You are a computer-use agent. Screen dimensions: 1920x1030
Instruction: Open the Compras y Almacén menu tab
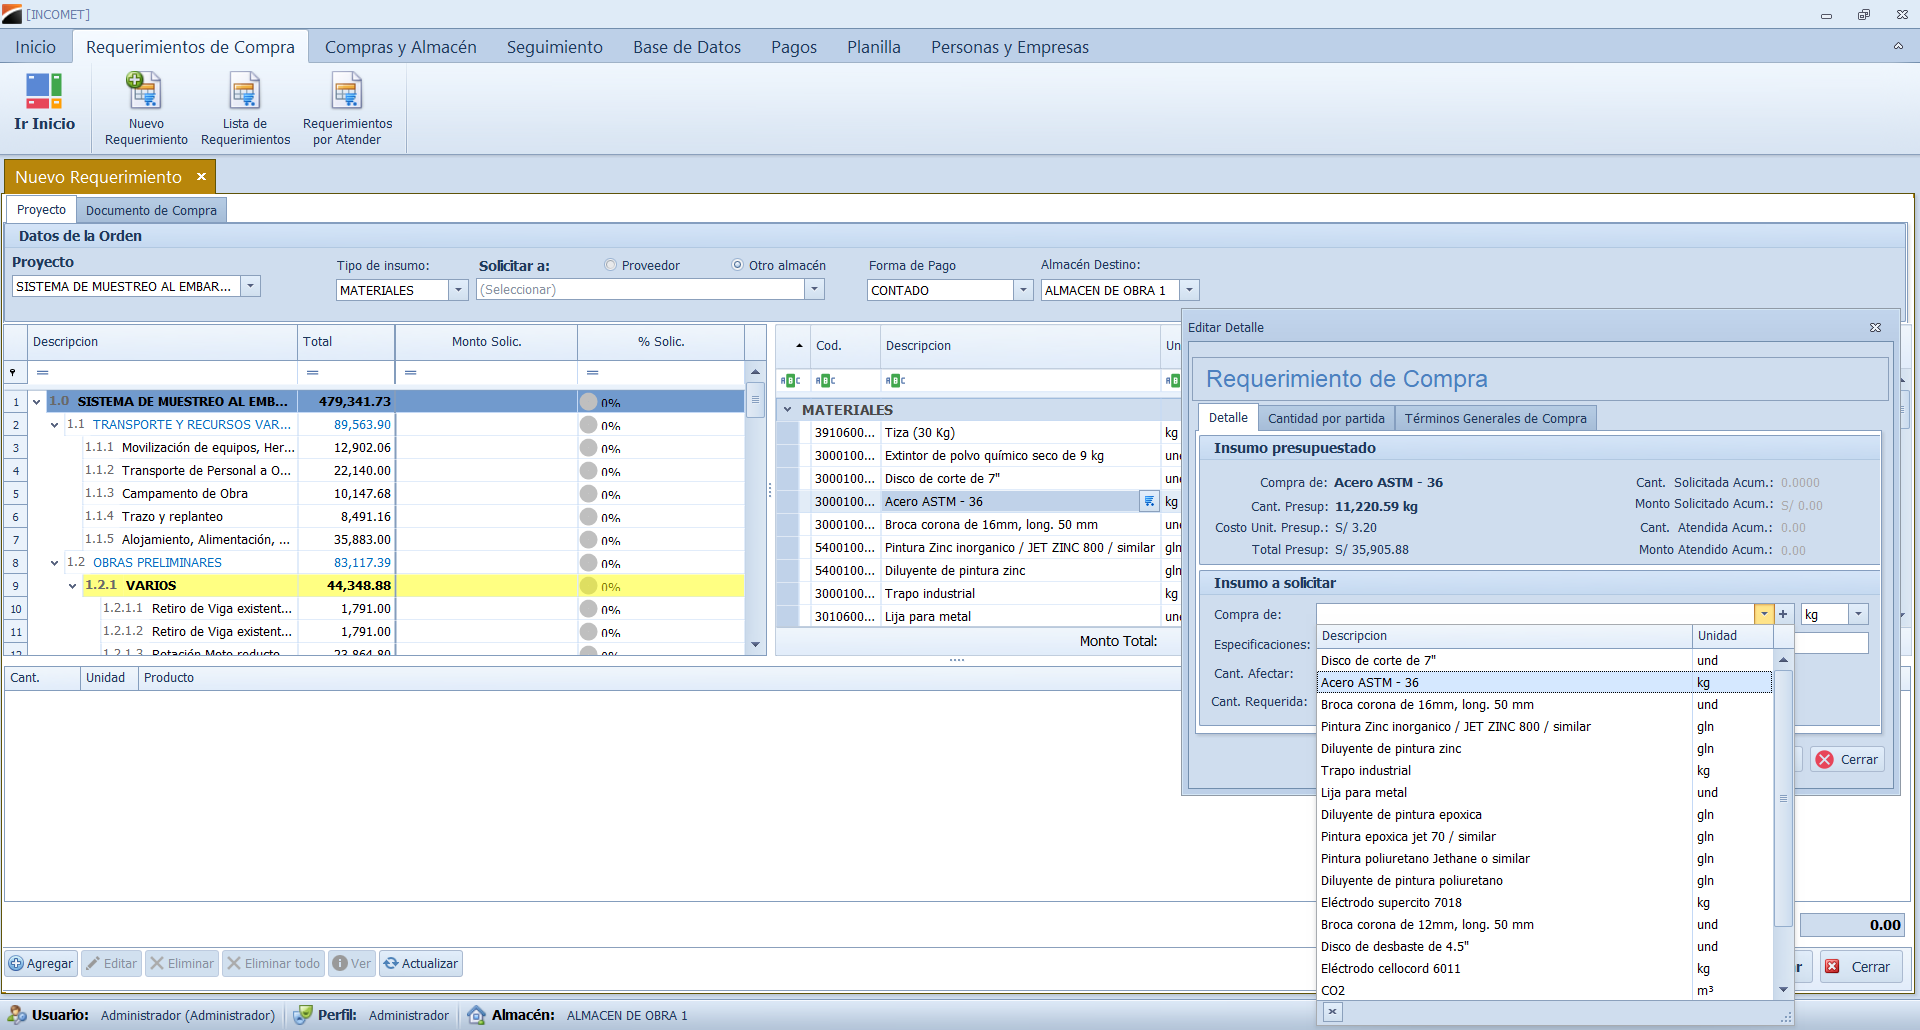coord(400,47)
